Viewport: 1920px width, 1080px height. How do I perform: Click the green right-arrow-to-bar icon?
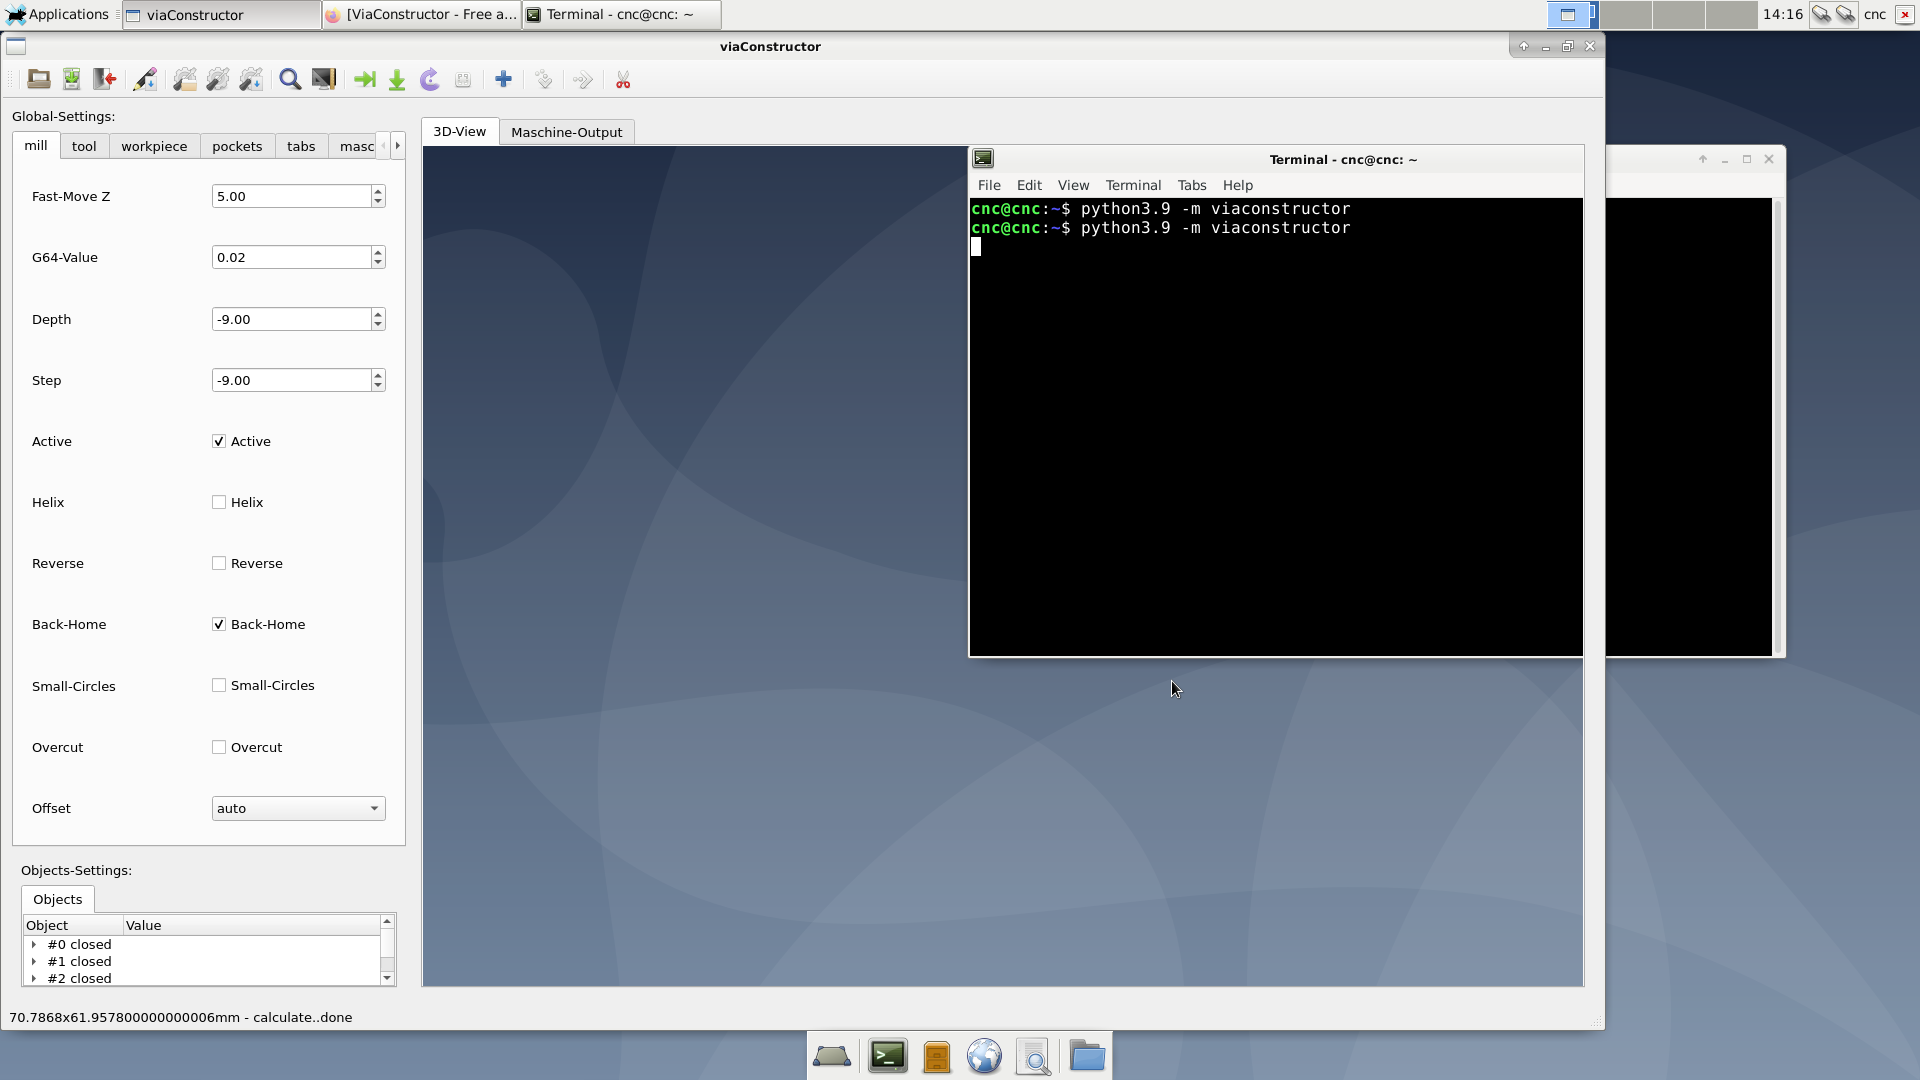point(365,80)
